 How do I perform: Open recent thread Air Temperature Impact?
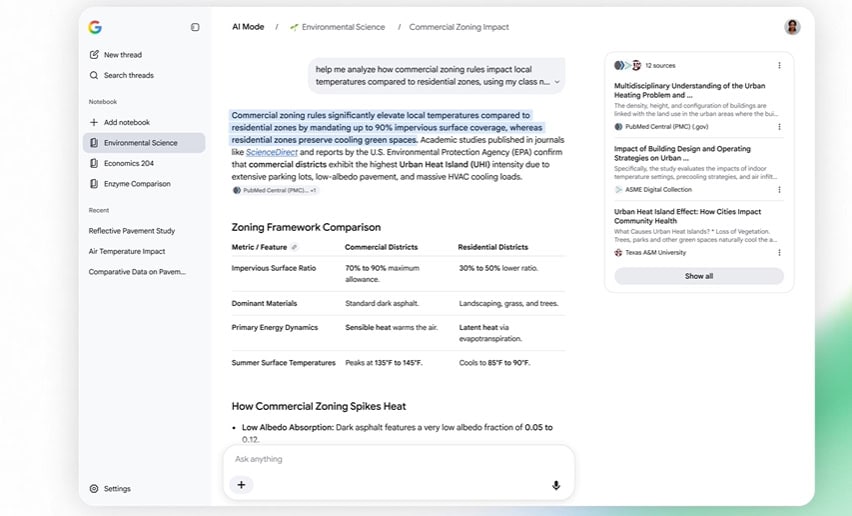pos(127,251)
